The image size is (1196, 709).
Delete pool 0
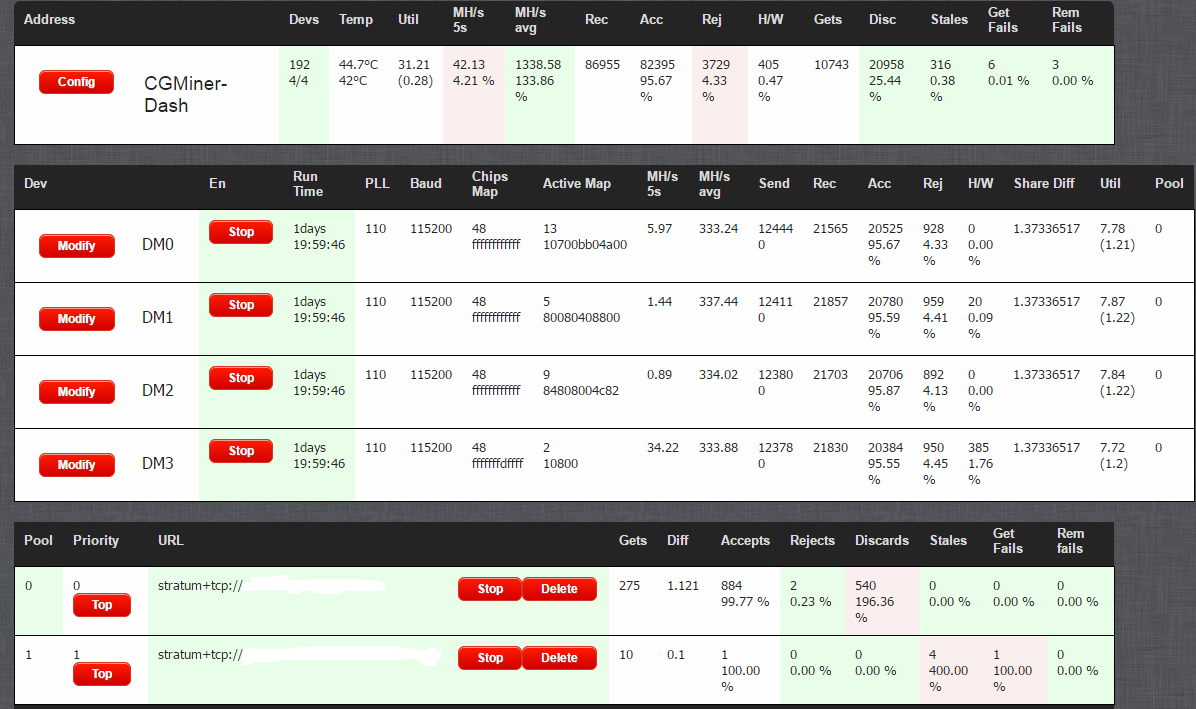pyautogui.click(x=559, y=589)
